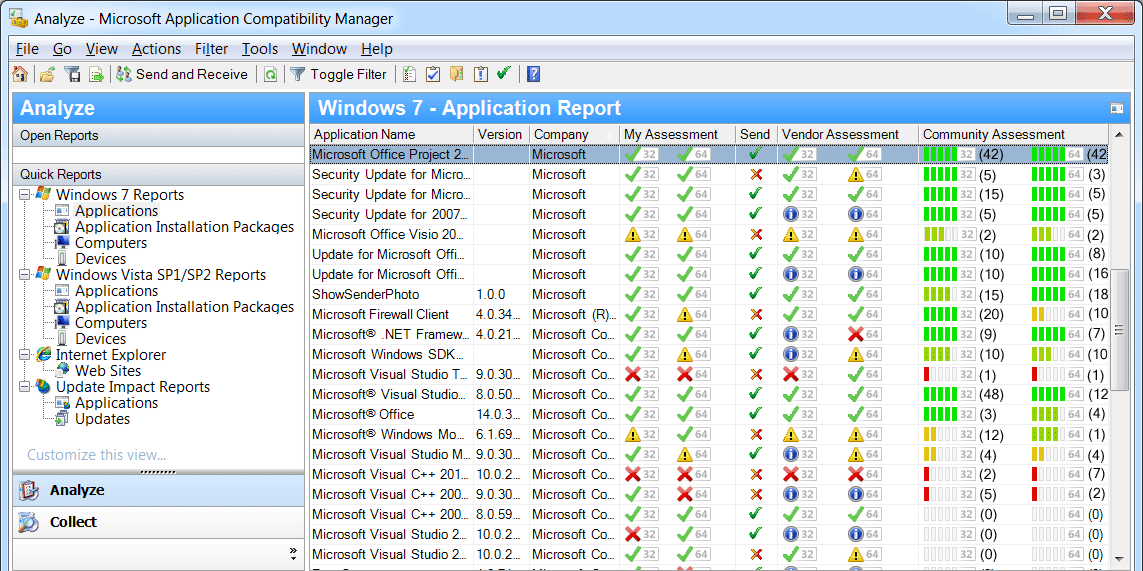Toggle Send status for Microsoft Office Project row
The height and width of the screenshot is (571, 1143).
757,155
